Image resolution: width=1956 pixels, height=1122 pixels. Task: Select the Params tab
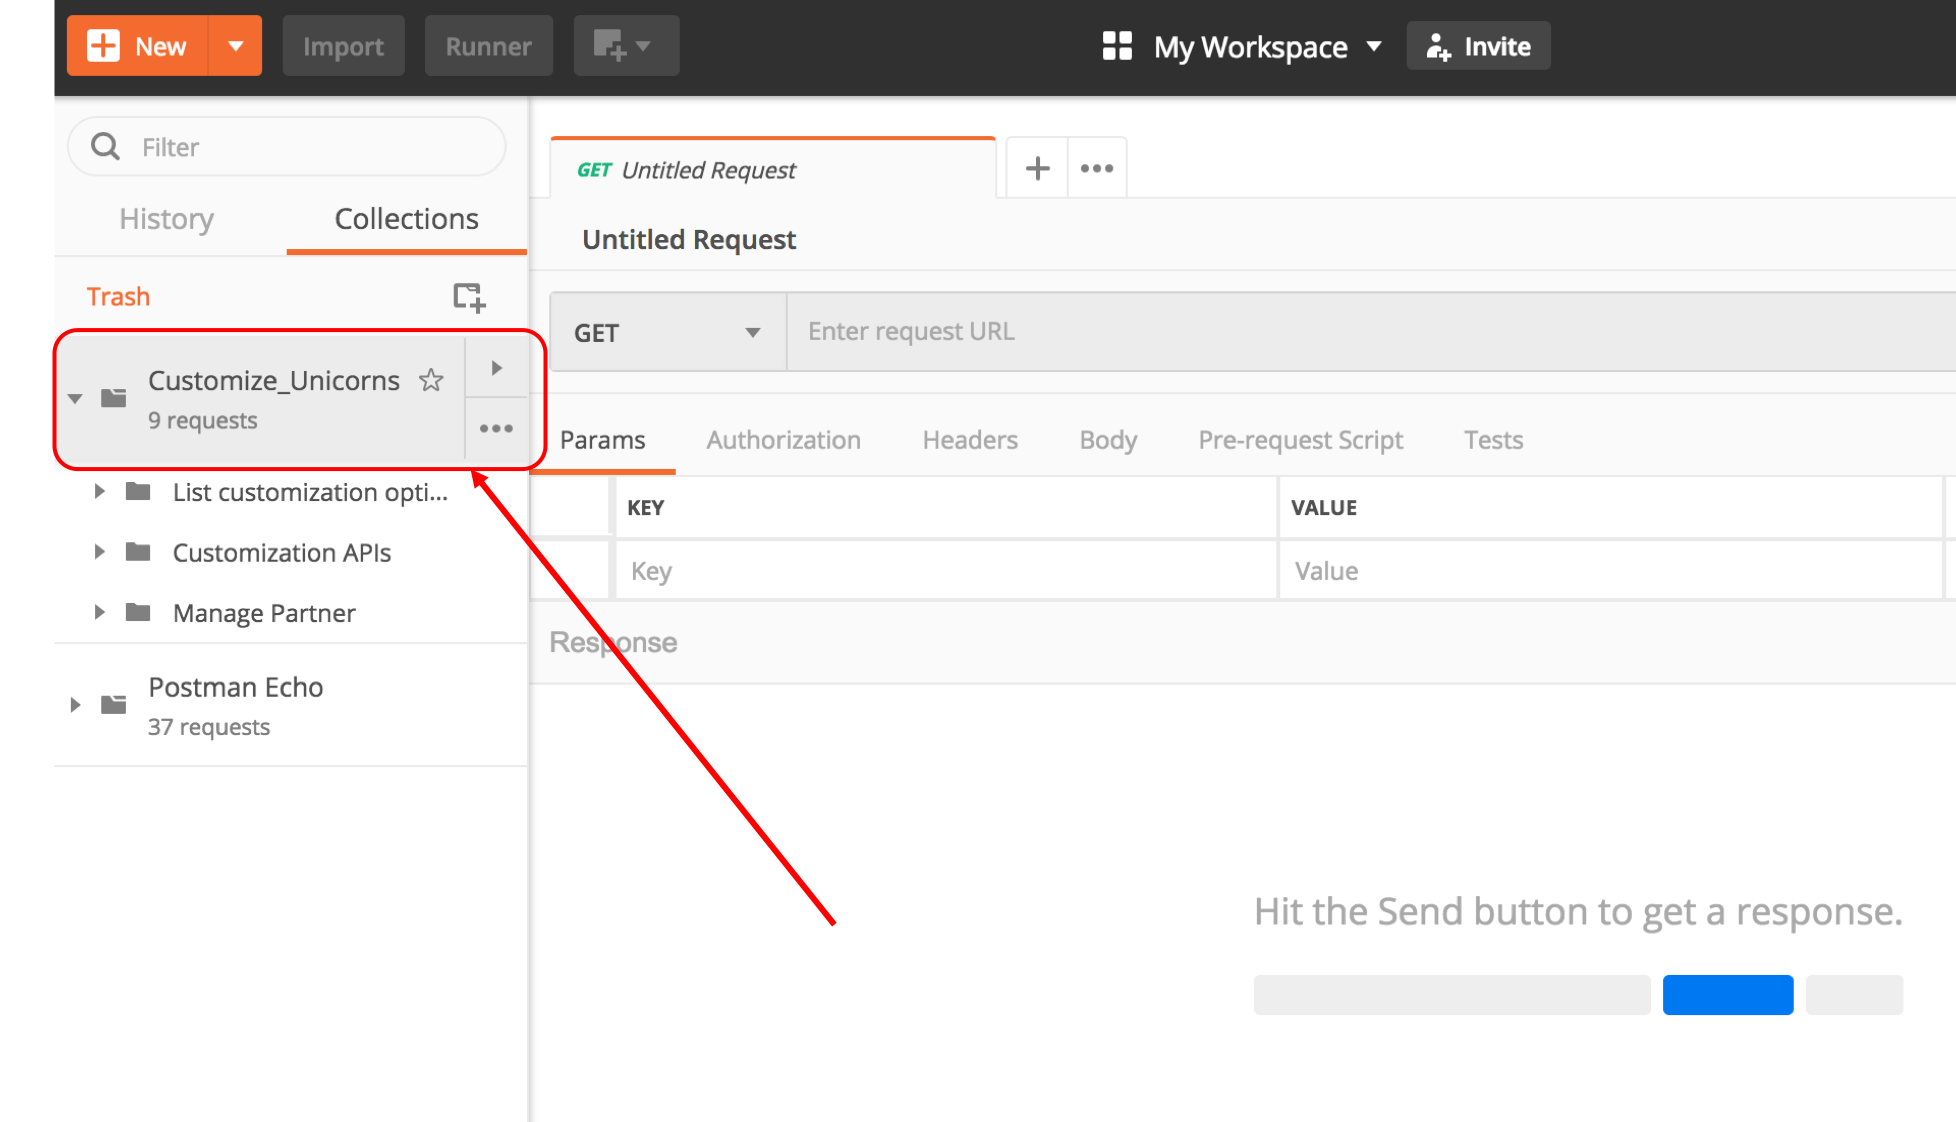coord(602,440)
